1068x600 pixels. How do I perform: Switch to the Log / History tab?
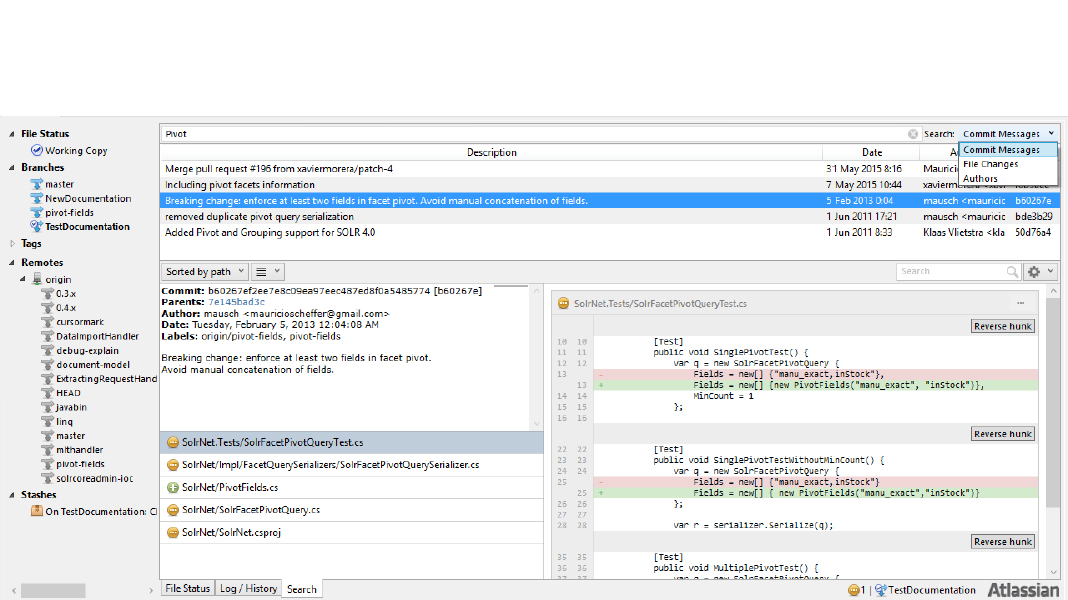click(x=249, y=589)
